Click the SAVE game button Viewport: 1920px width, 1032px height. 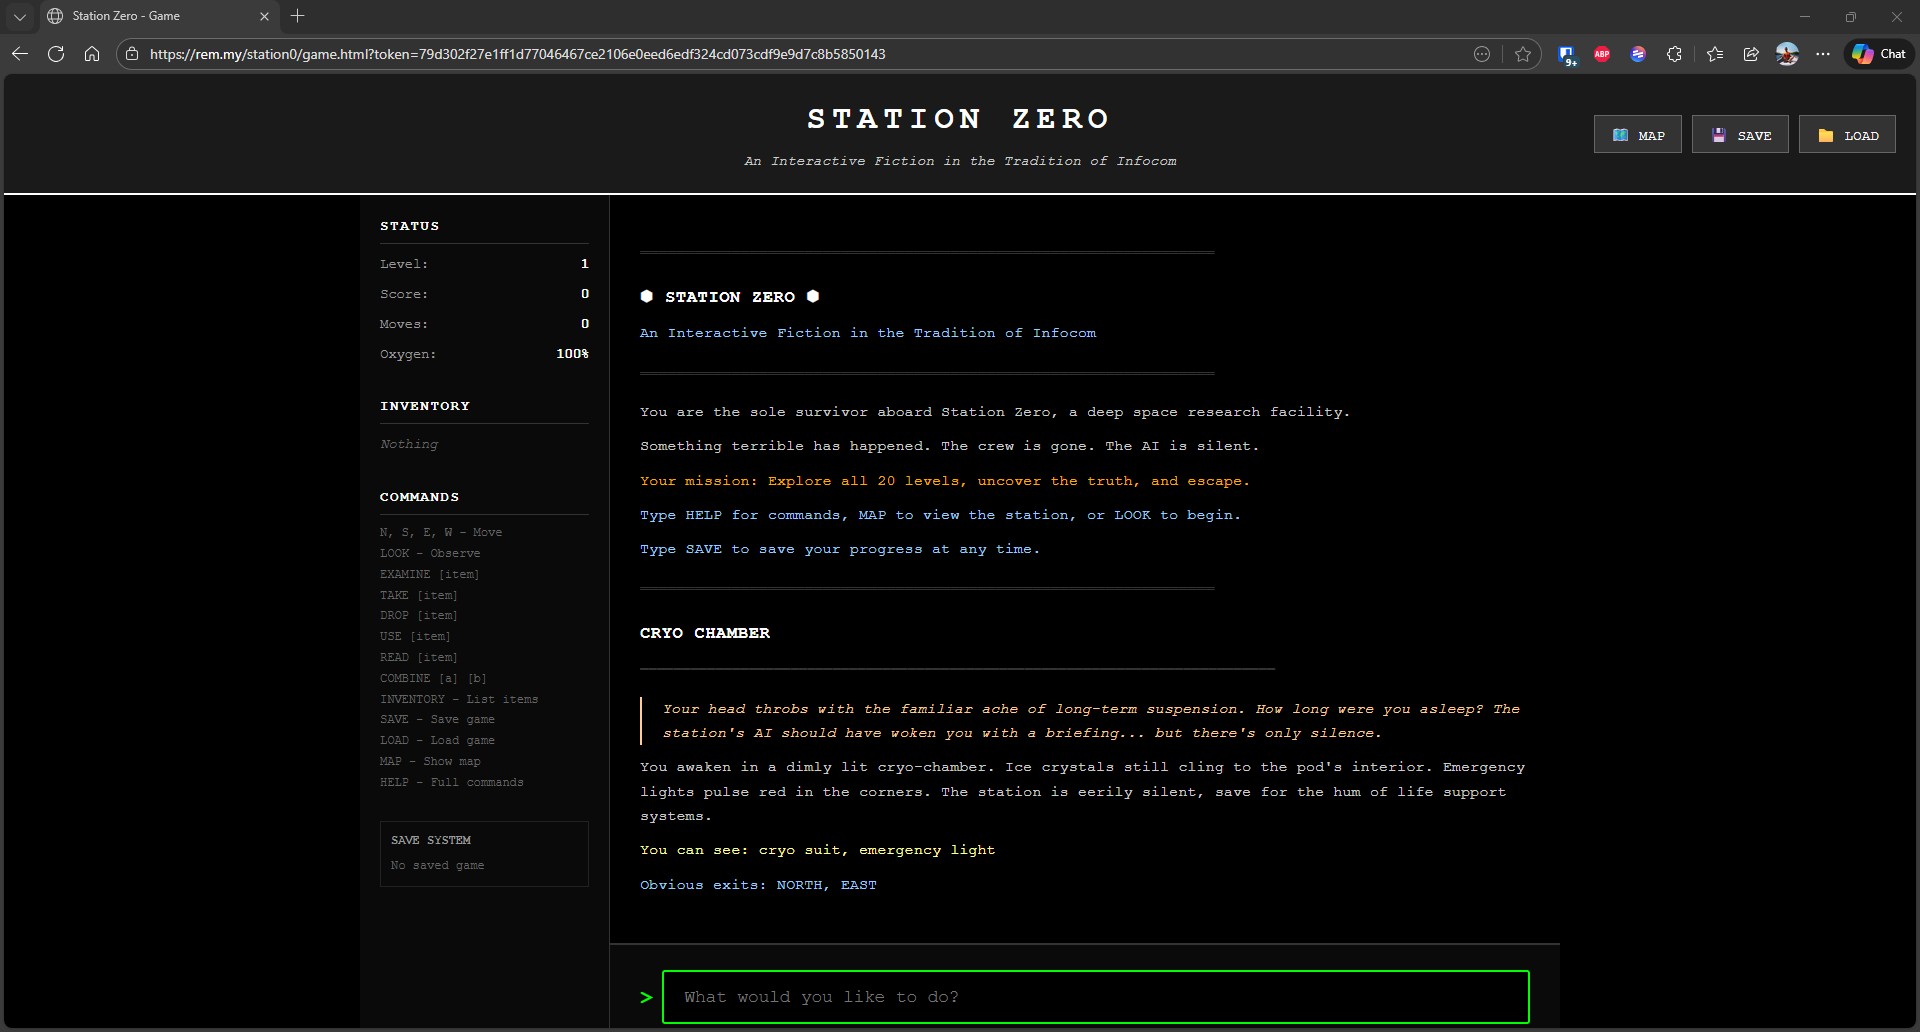coord(1739,135)
